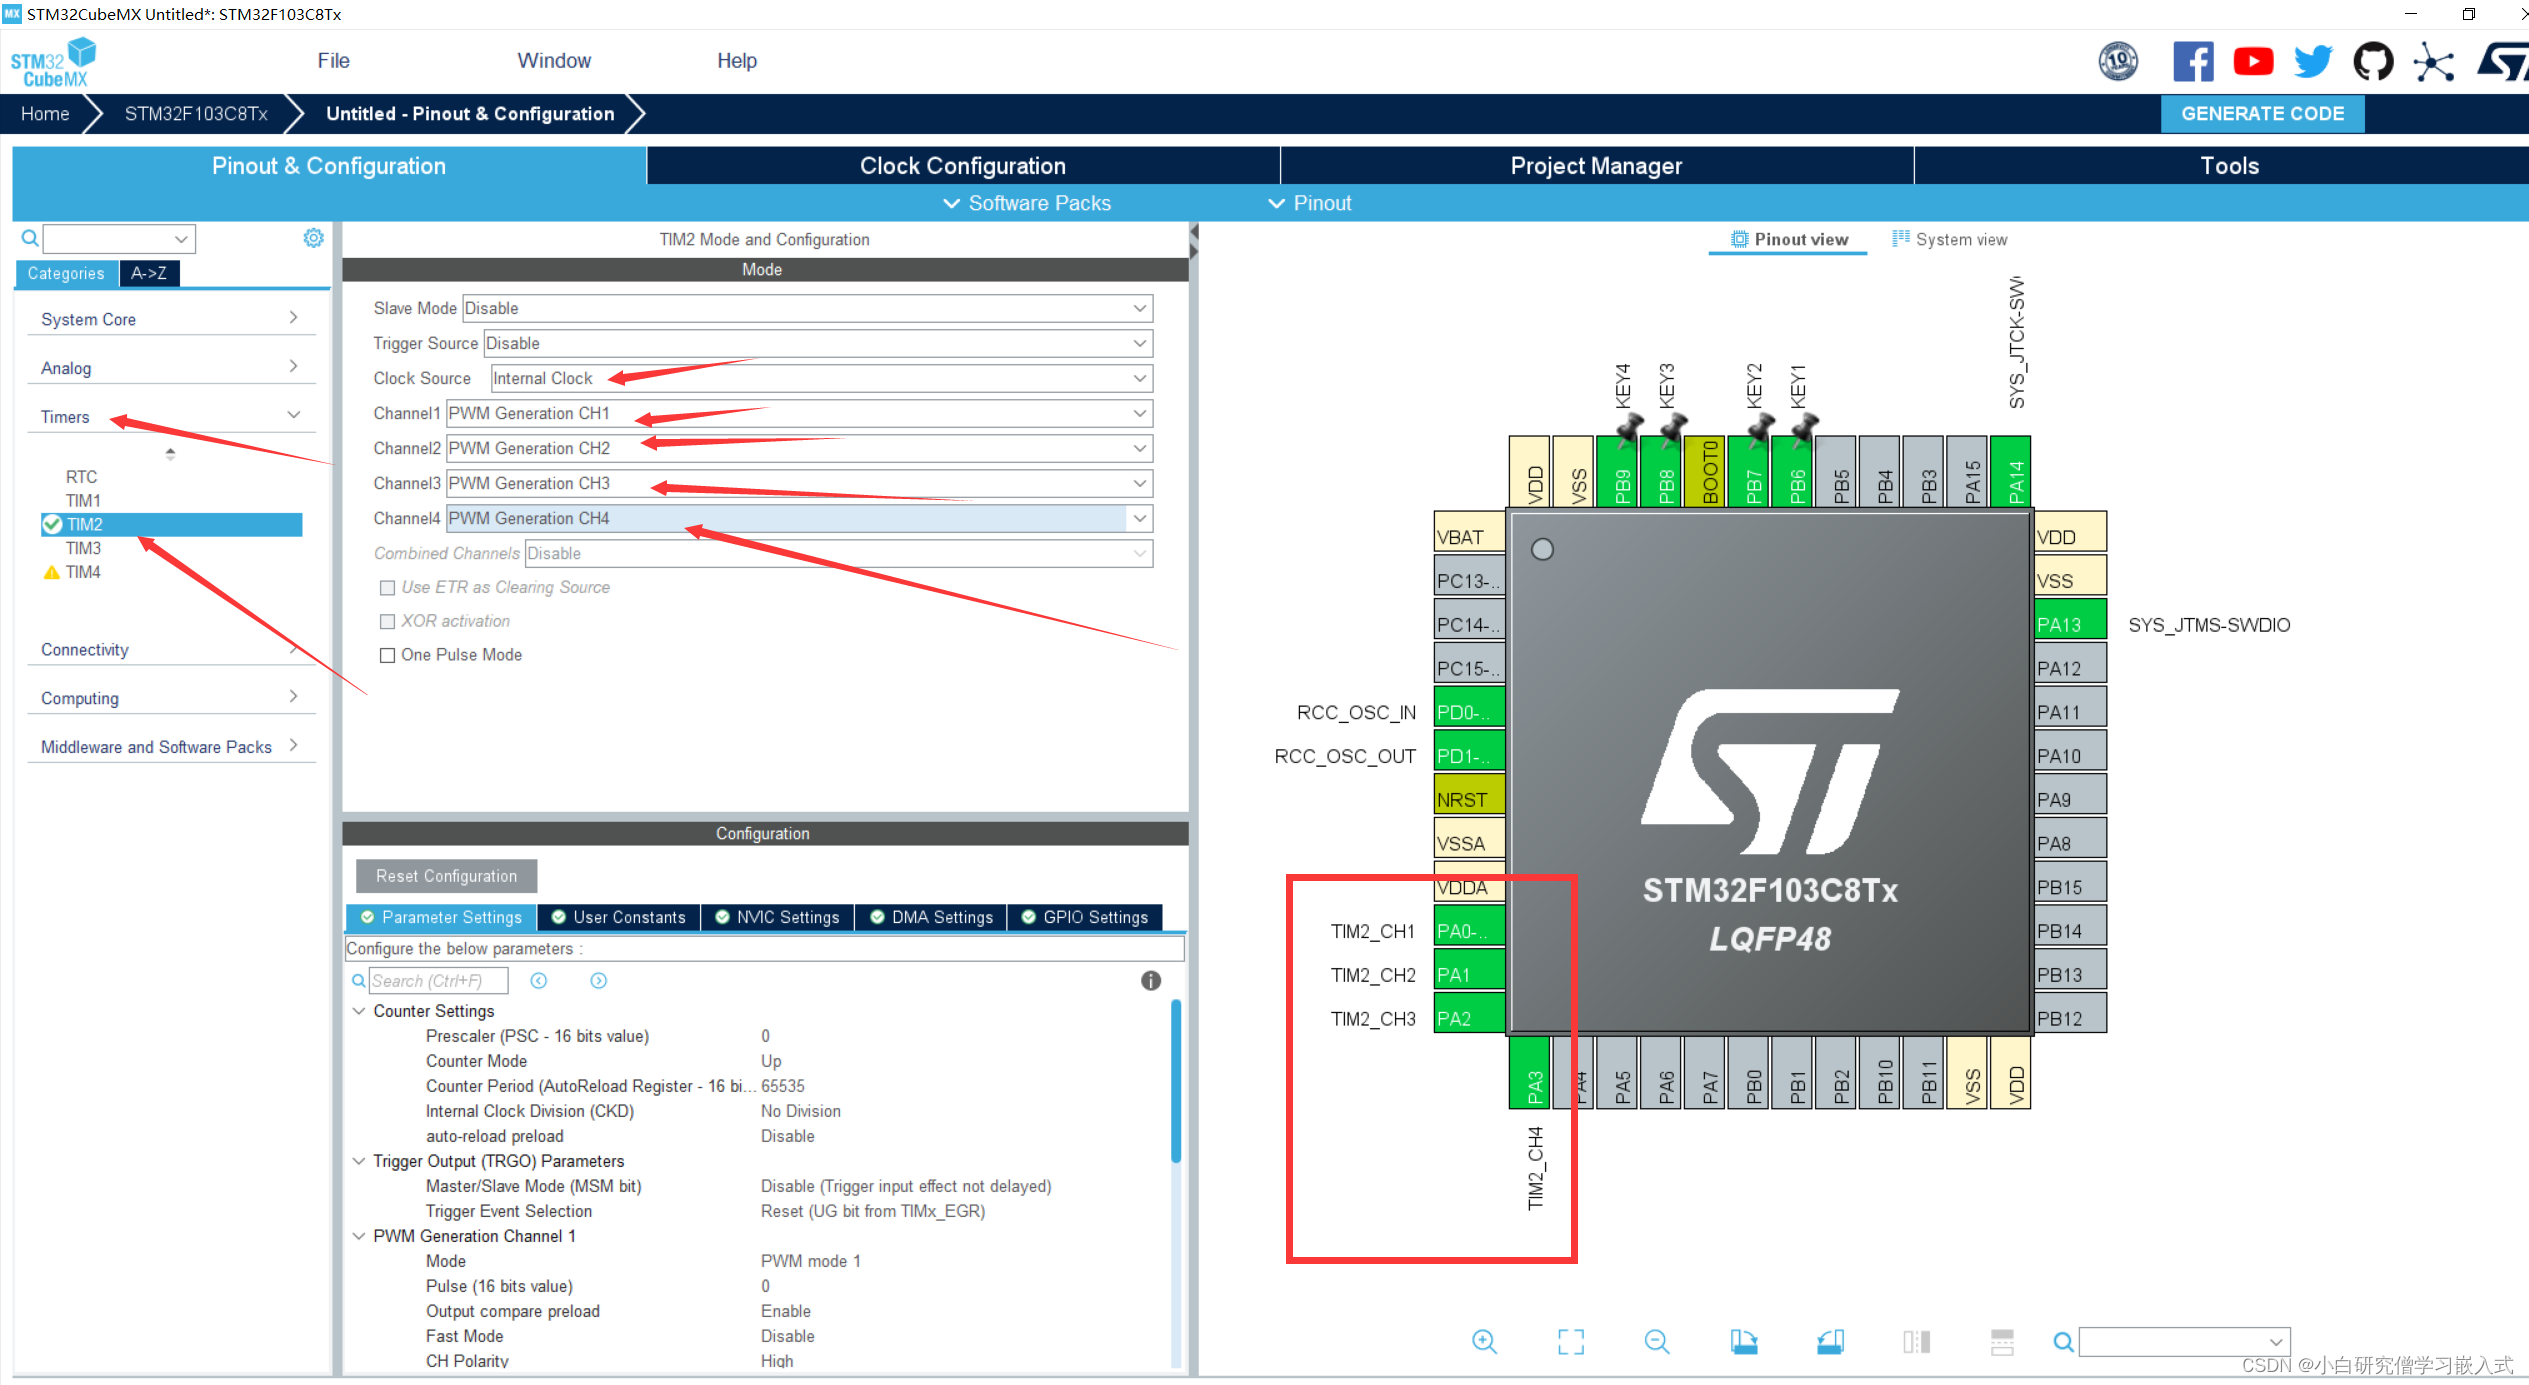The height and width of the screenshot is (1385, 2529).
Task: Click the zoom out pinout icon
Action: (1656, 1342)
